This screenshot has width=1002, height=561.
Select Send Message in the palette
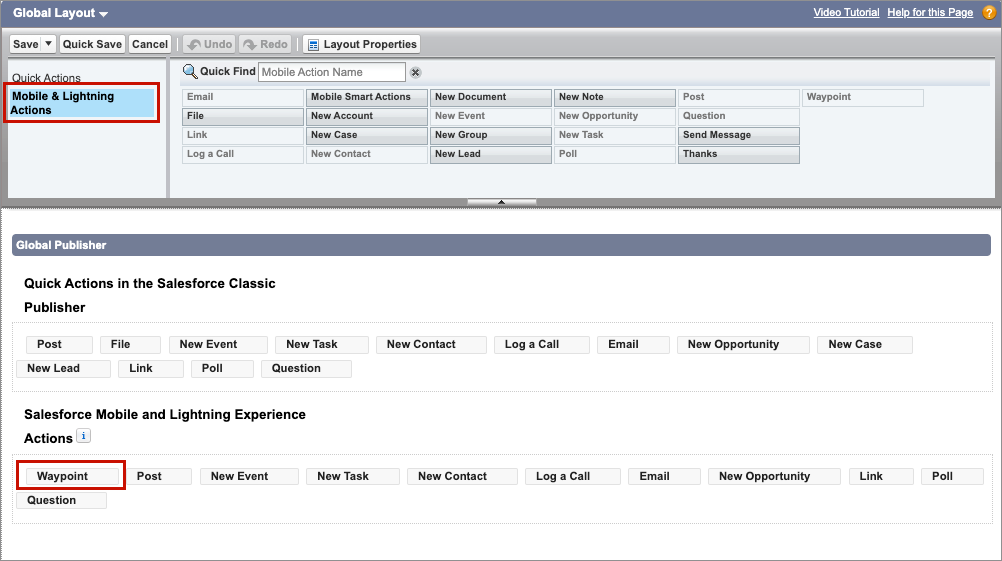[738, 135]
